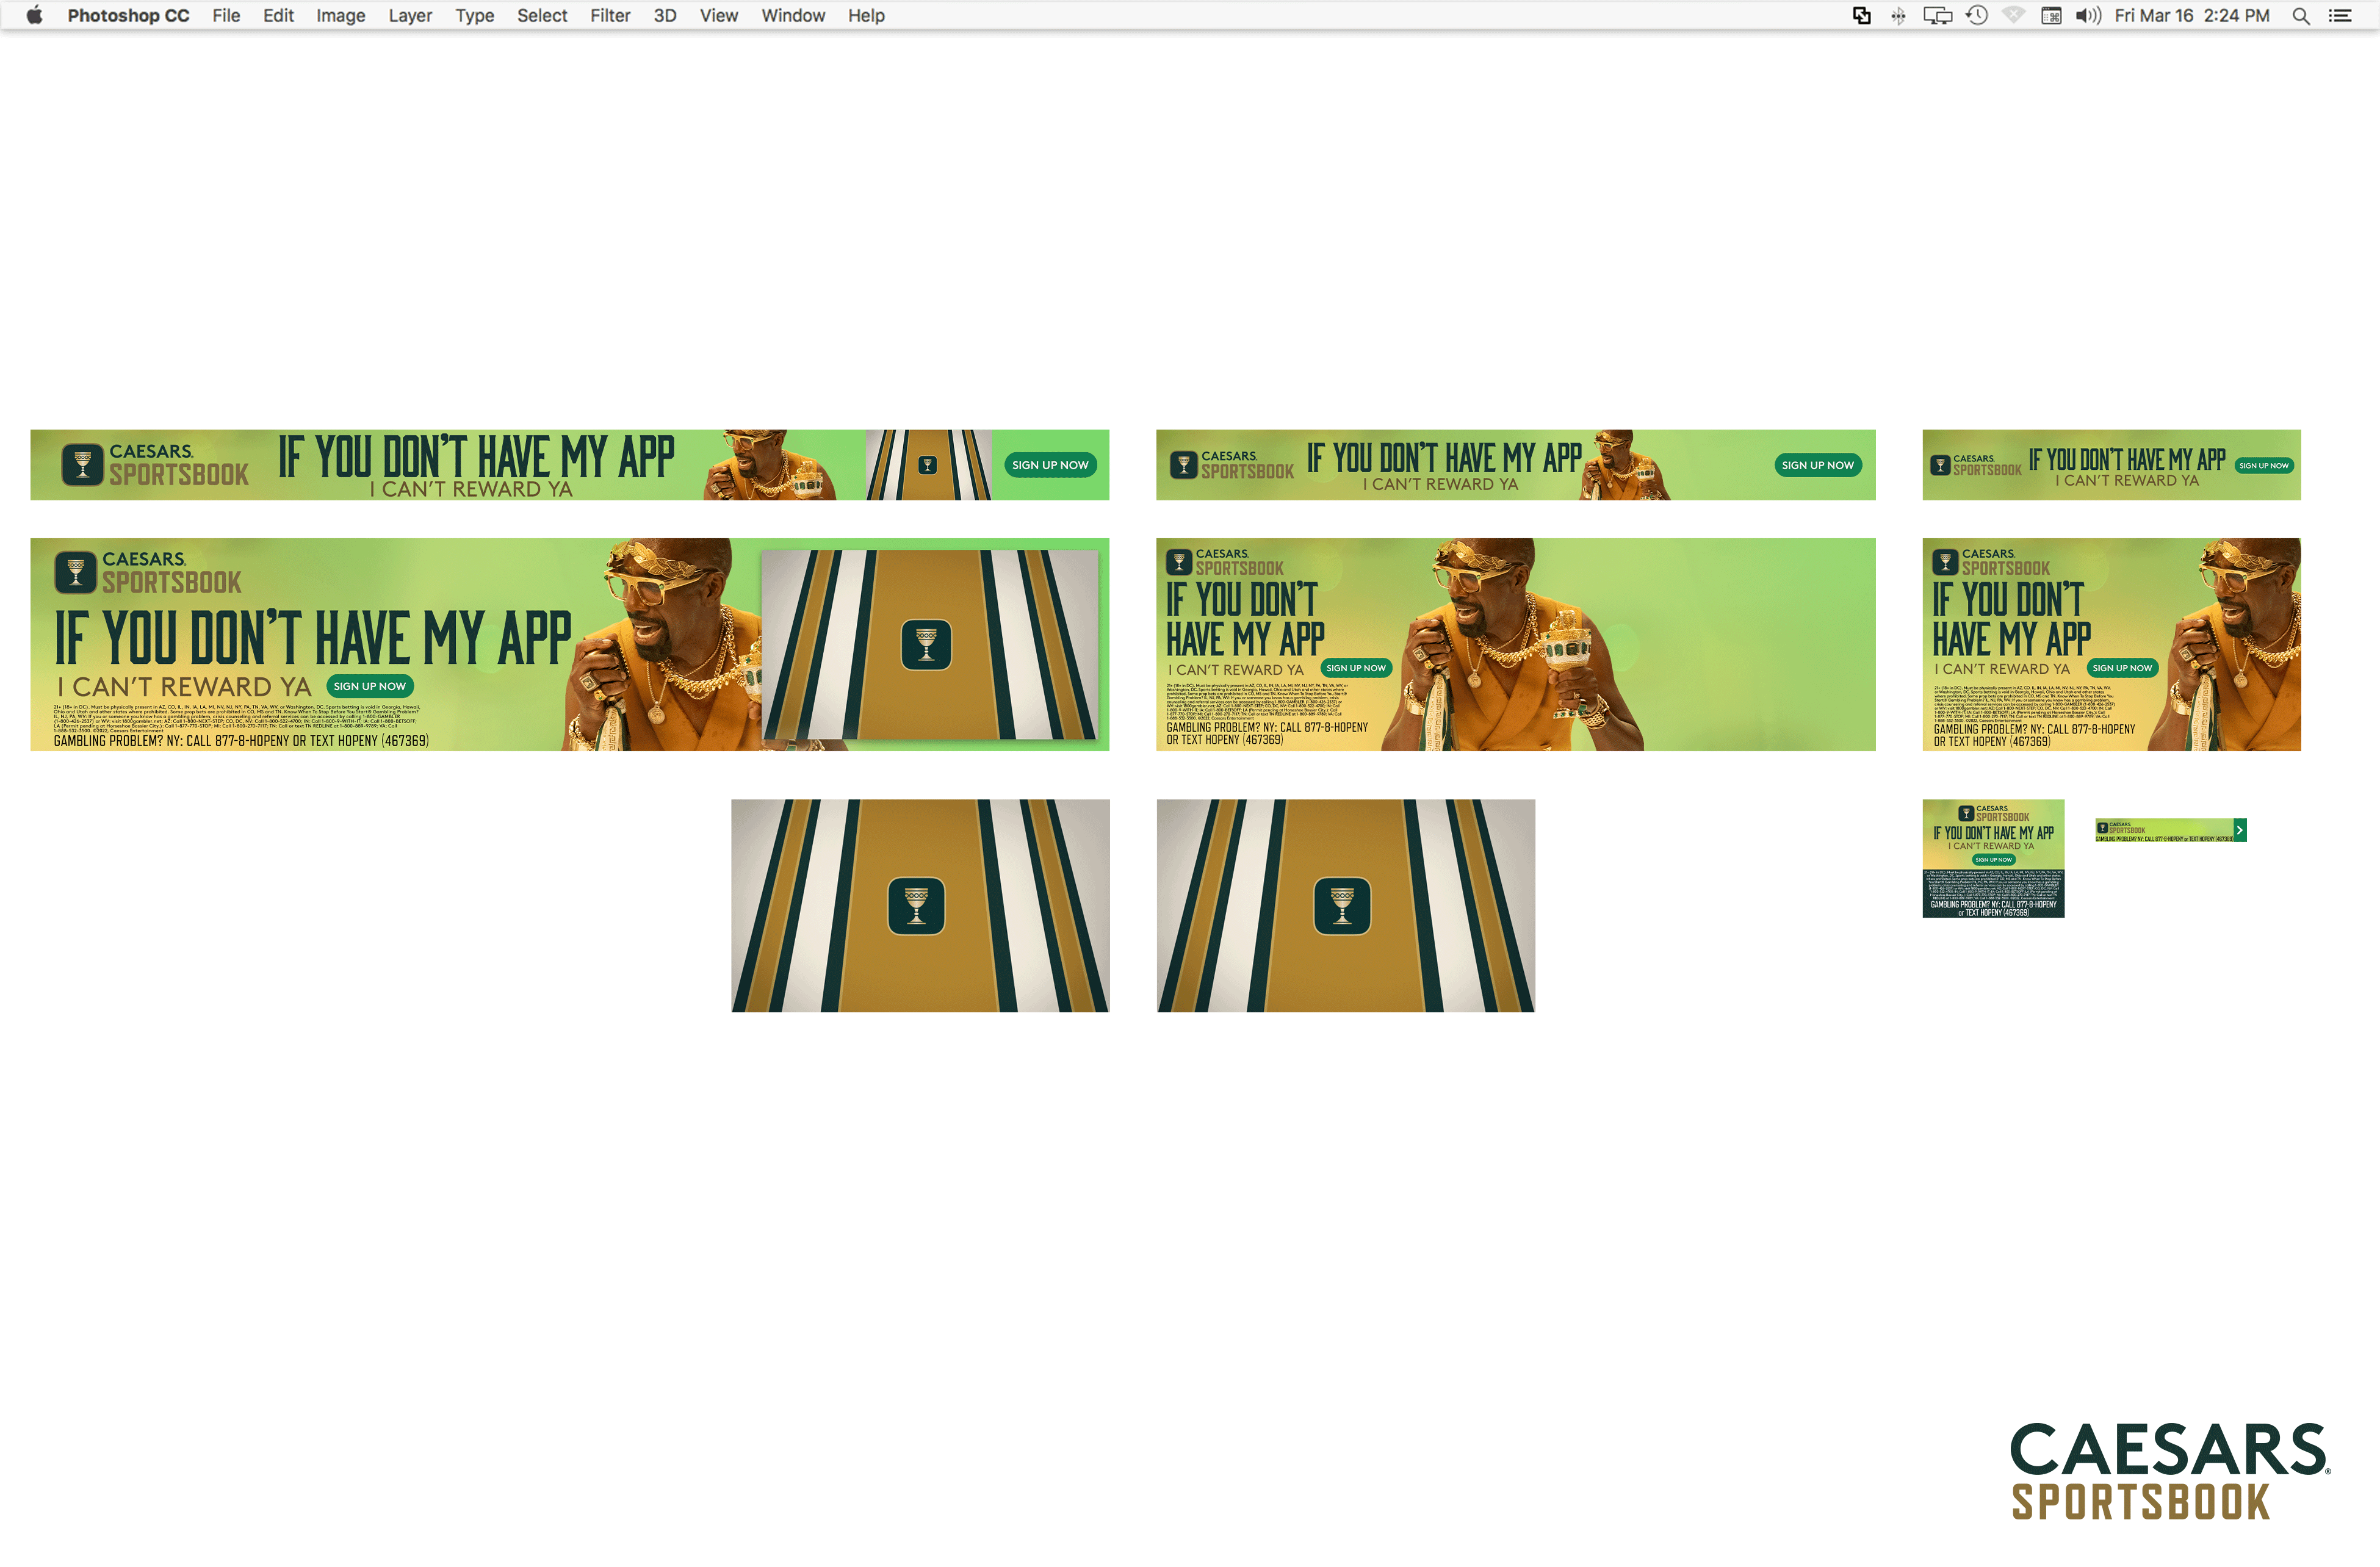
Task: Click Sign Up Now on smallest leaderboard banner
Action: click(2264, 466)
